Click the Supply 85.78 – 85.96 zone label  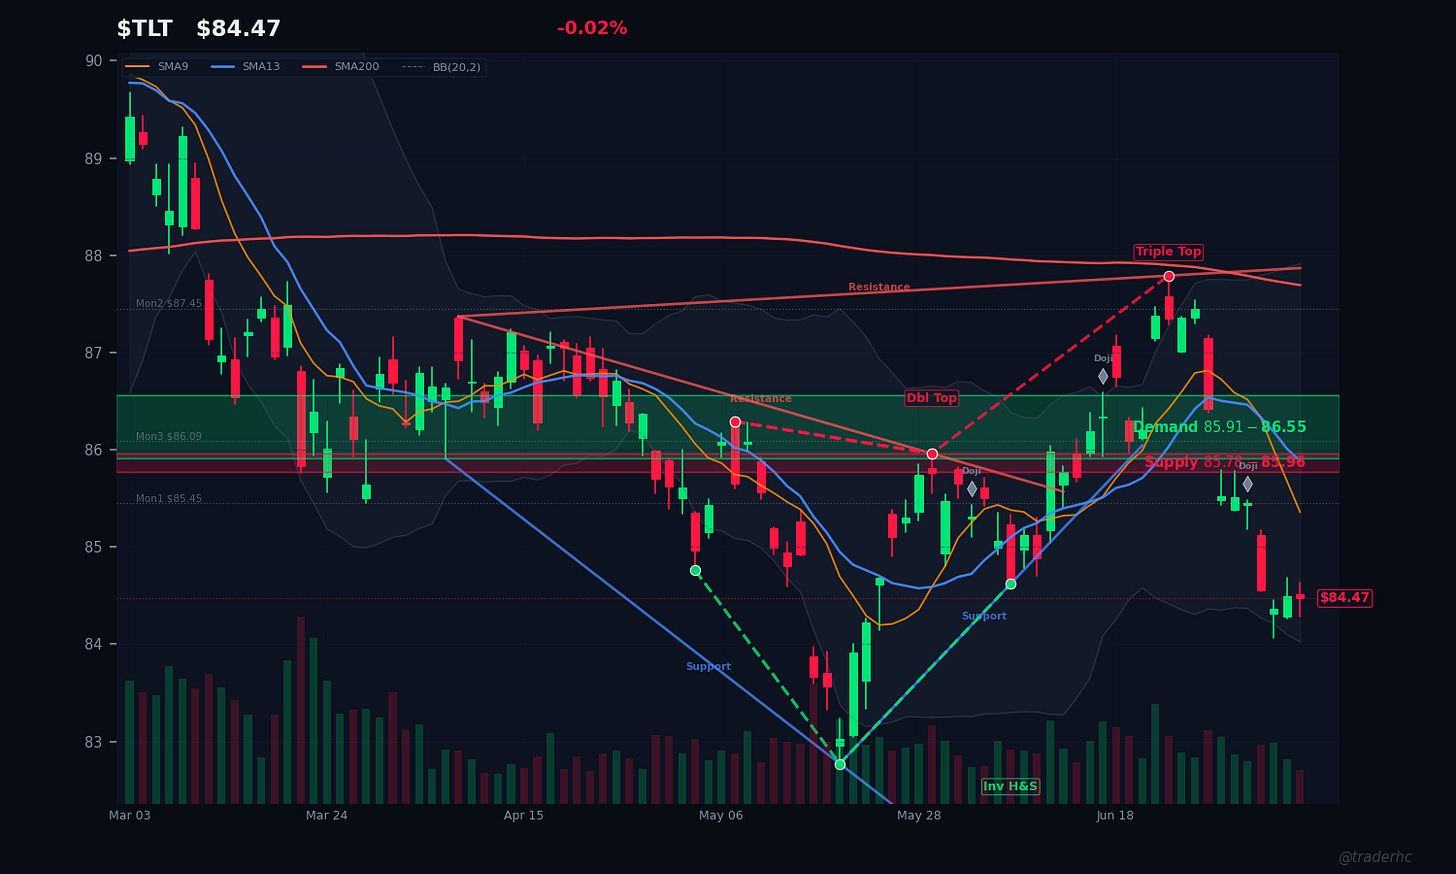coord(1225,462)
